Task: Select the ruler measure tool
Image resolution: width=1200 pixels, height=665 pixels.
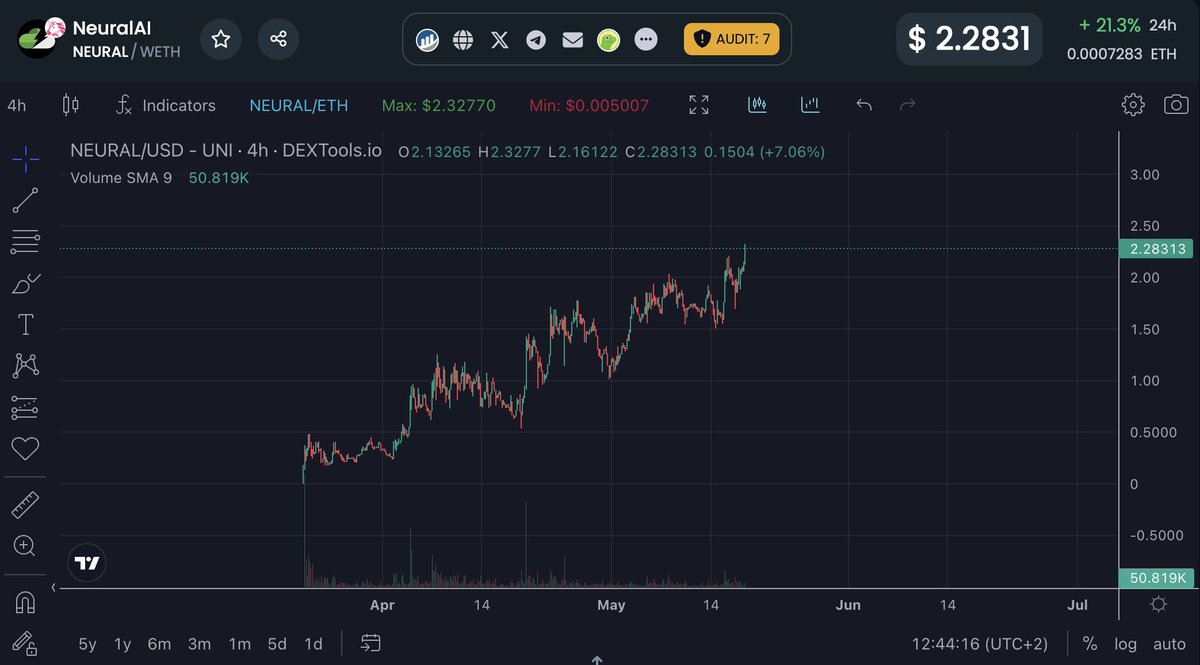Action: click(x=26, y=505)
